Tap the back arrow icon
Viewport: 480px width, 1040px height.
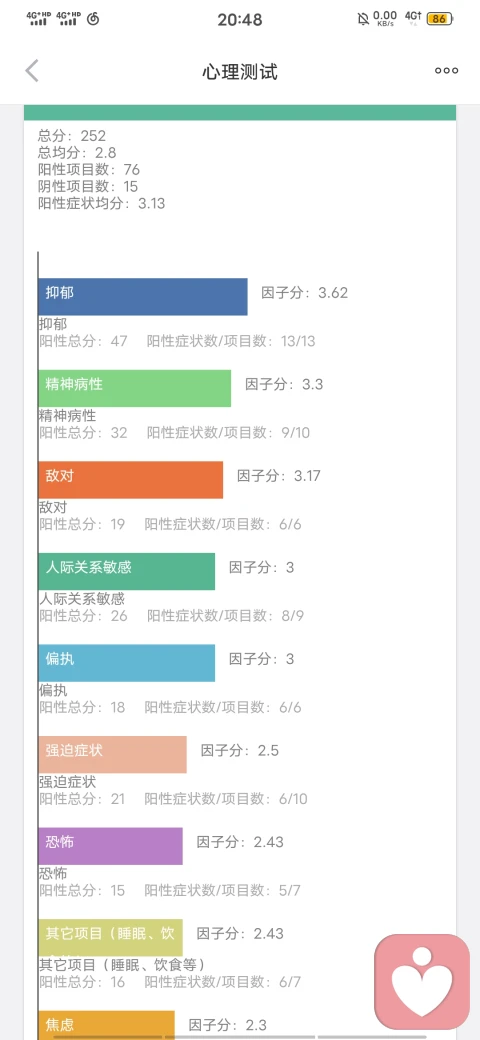coord(32,71)
